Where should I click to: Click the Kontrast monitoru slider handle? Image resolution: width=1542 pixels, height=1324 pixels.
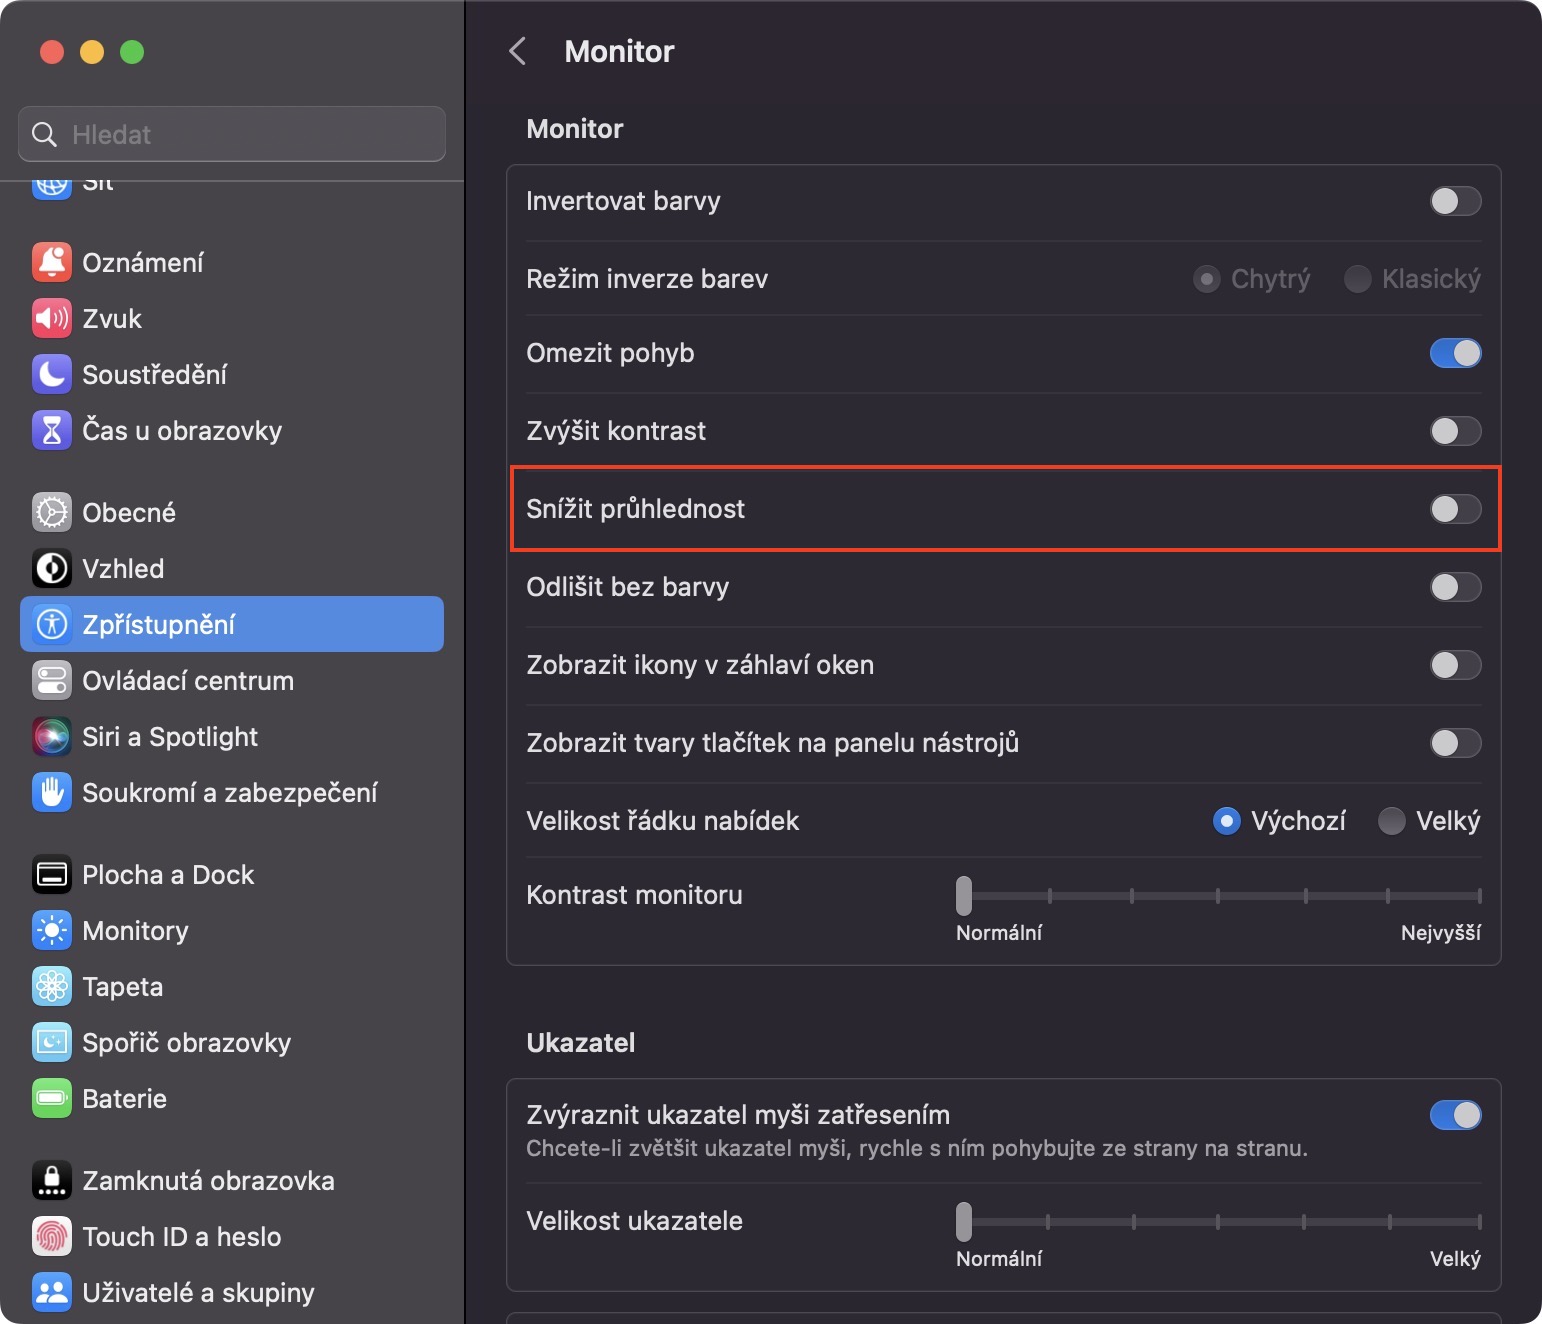click(x=964, y=896)
